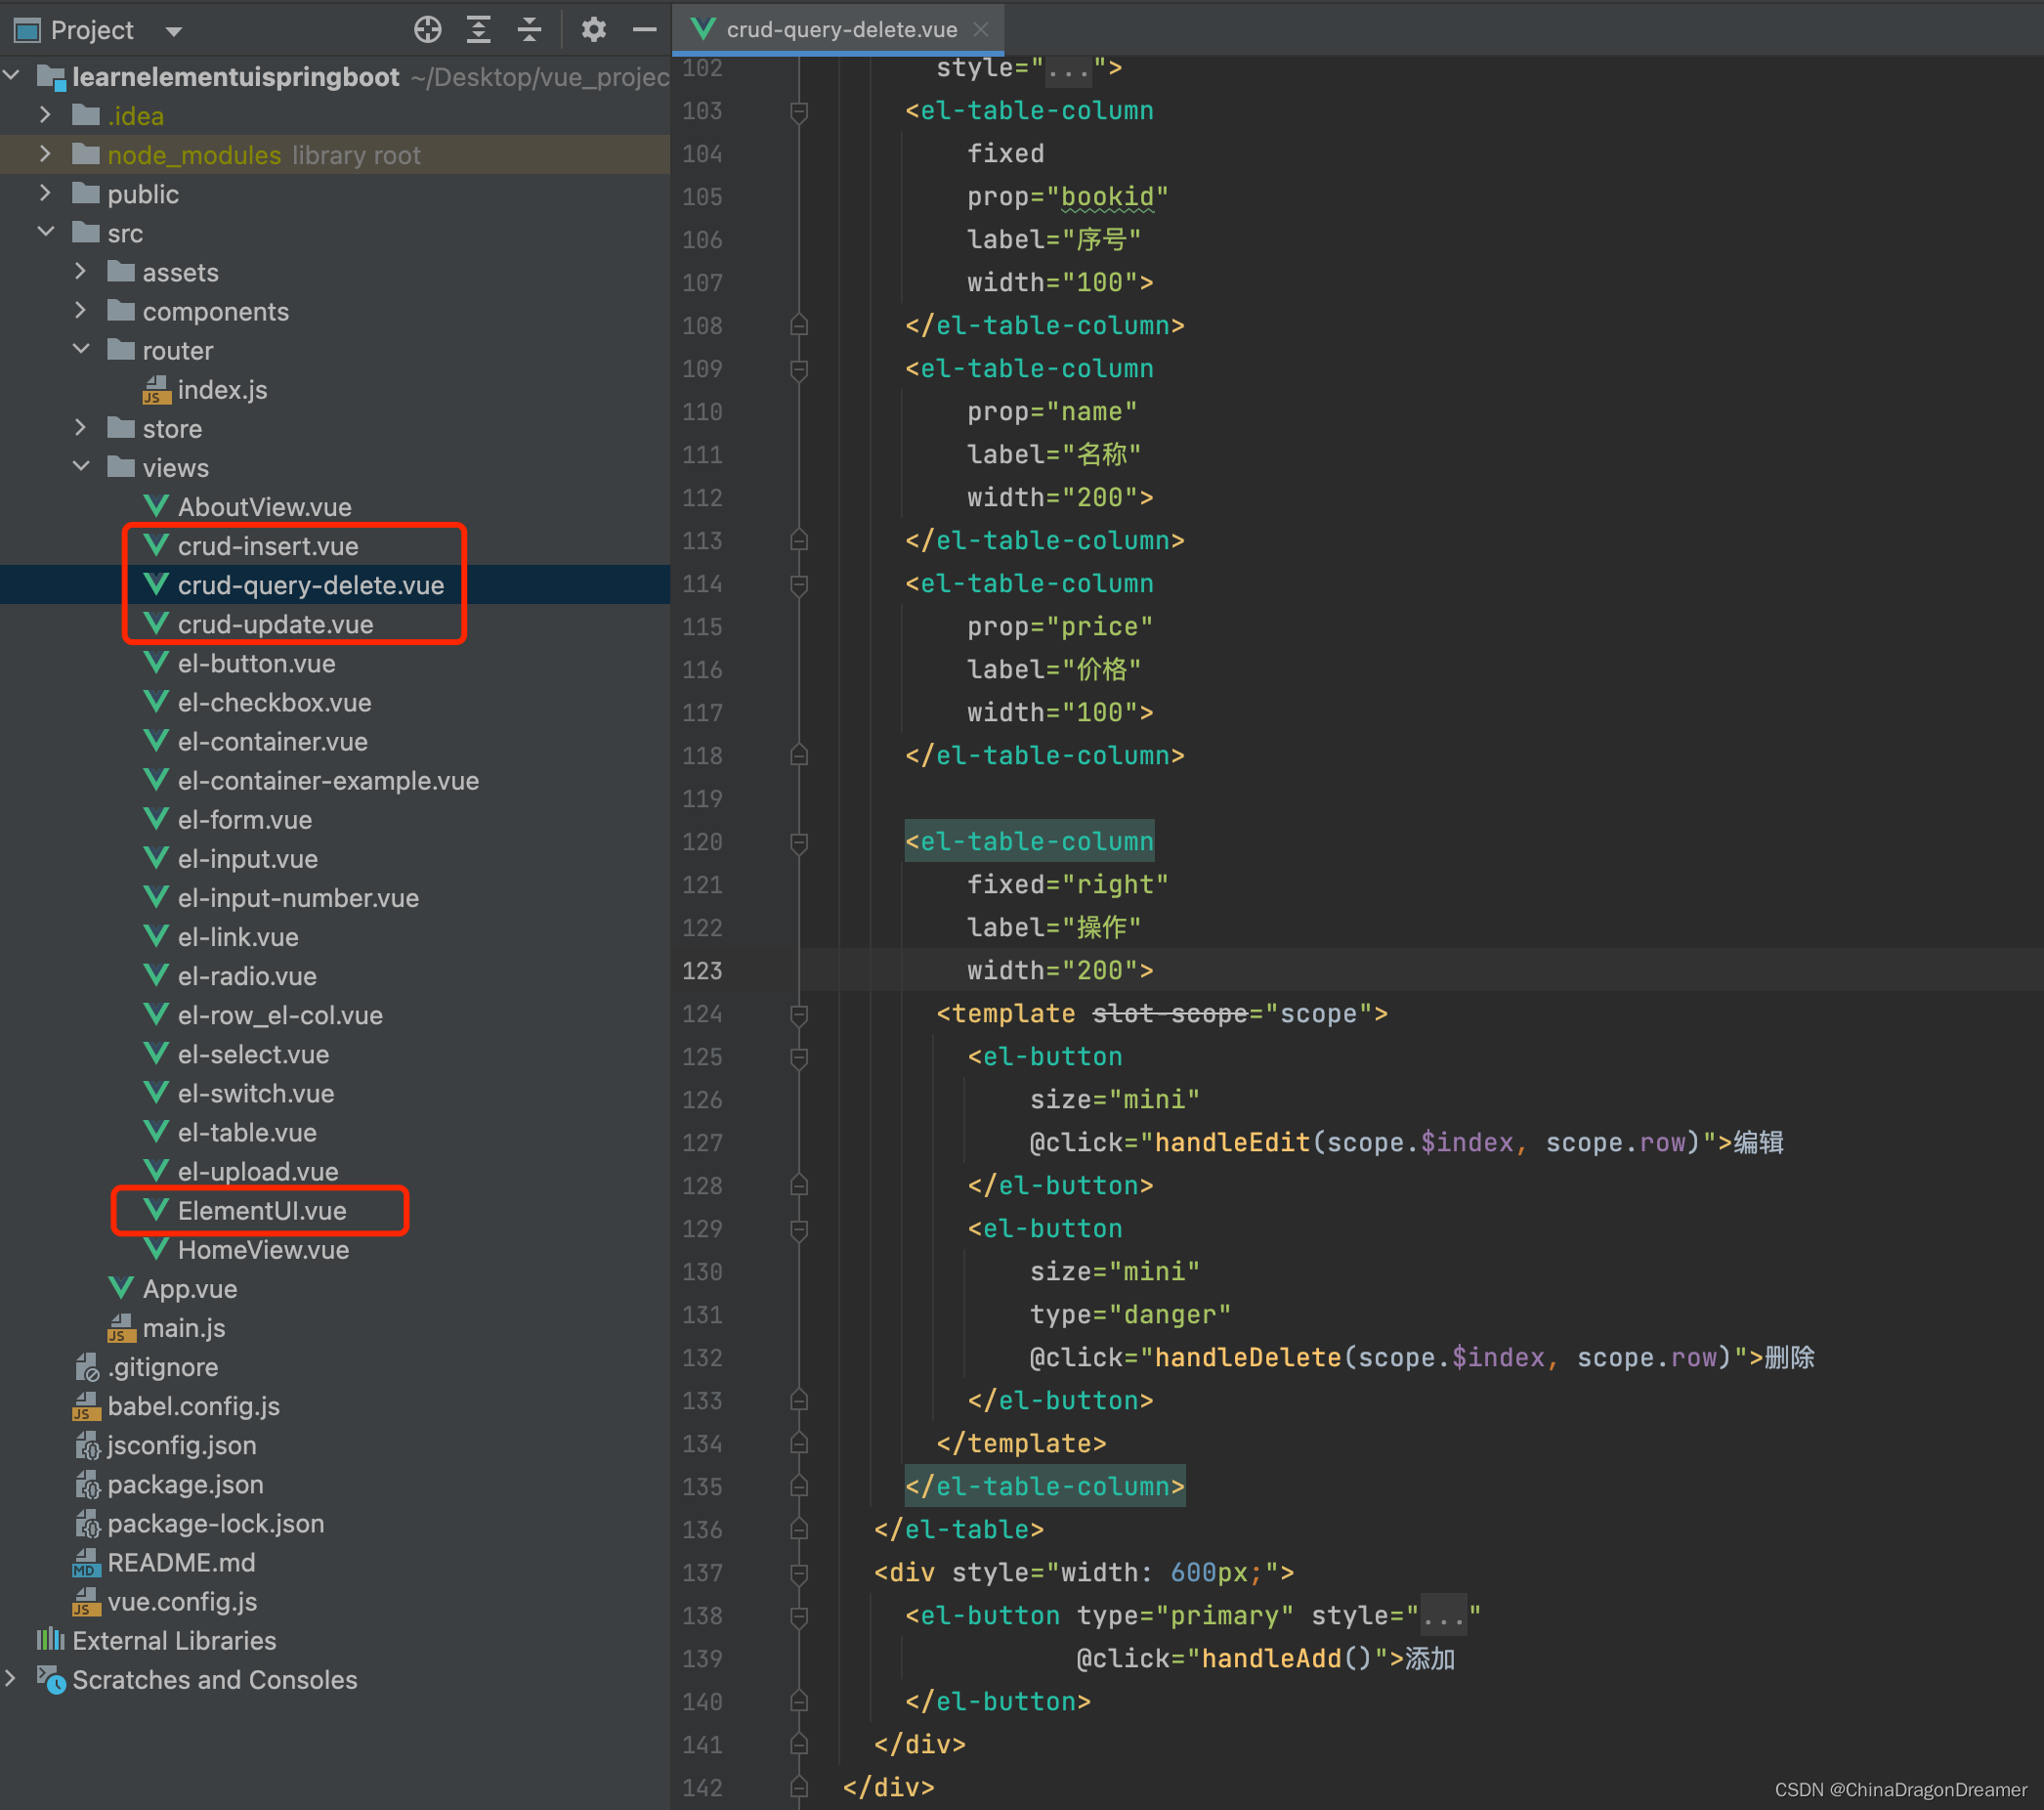
Task: Expand folded style value on line 138
Action: tap(1443, 1615)
